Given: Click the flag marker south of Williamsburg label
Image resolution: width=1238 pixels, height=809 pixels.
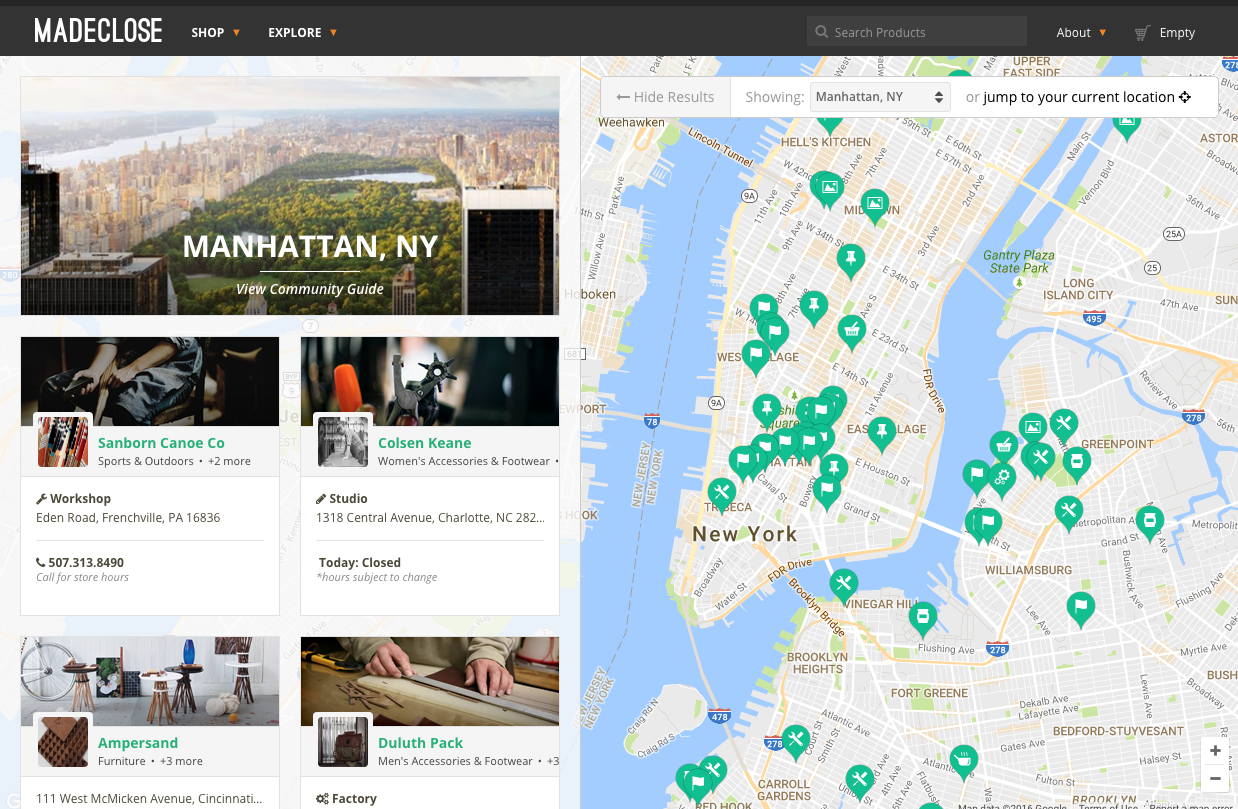Looking at the screenshot, I should 1080,607.
